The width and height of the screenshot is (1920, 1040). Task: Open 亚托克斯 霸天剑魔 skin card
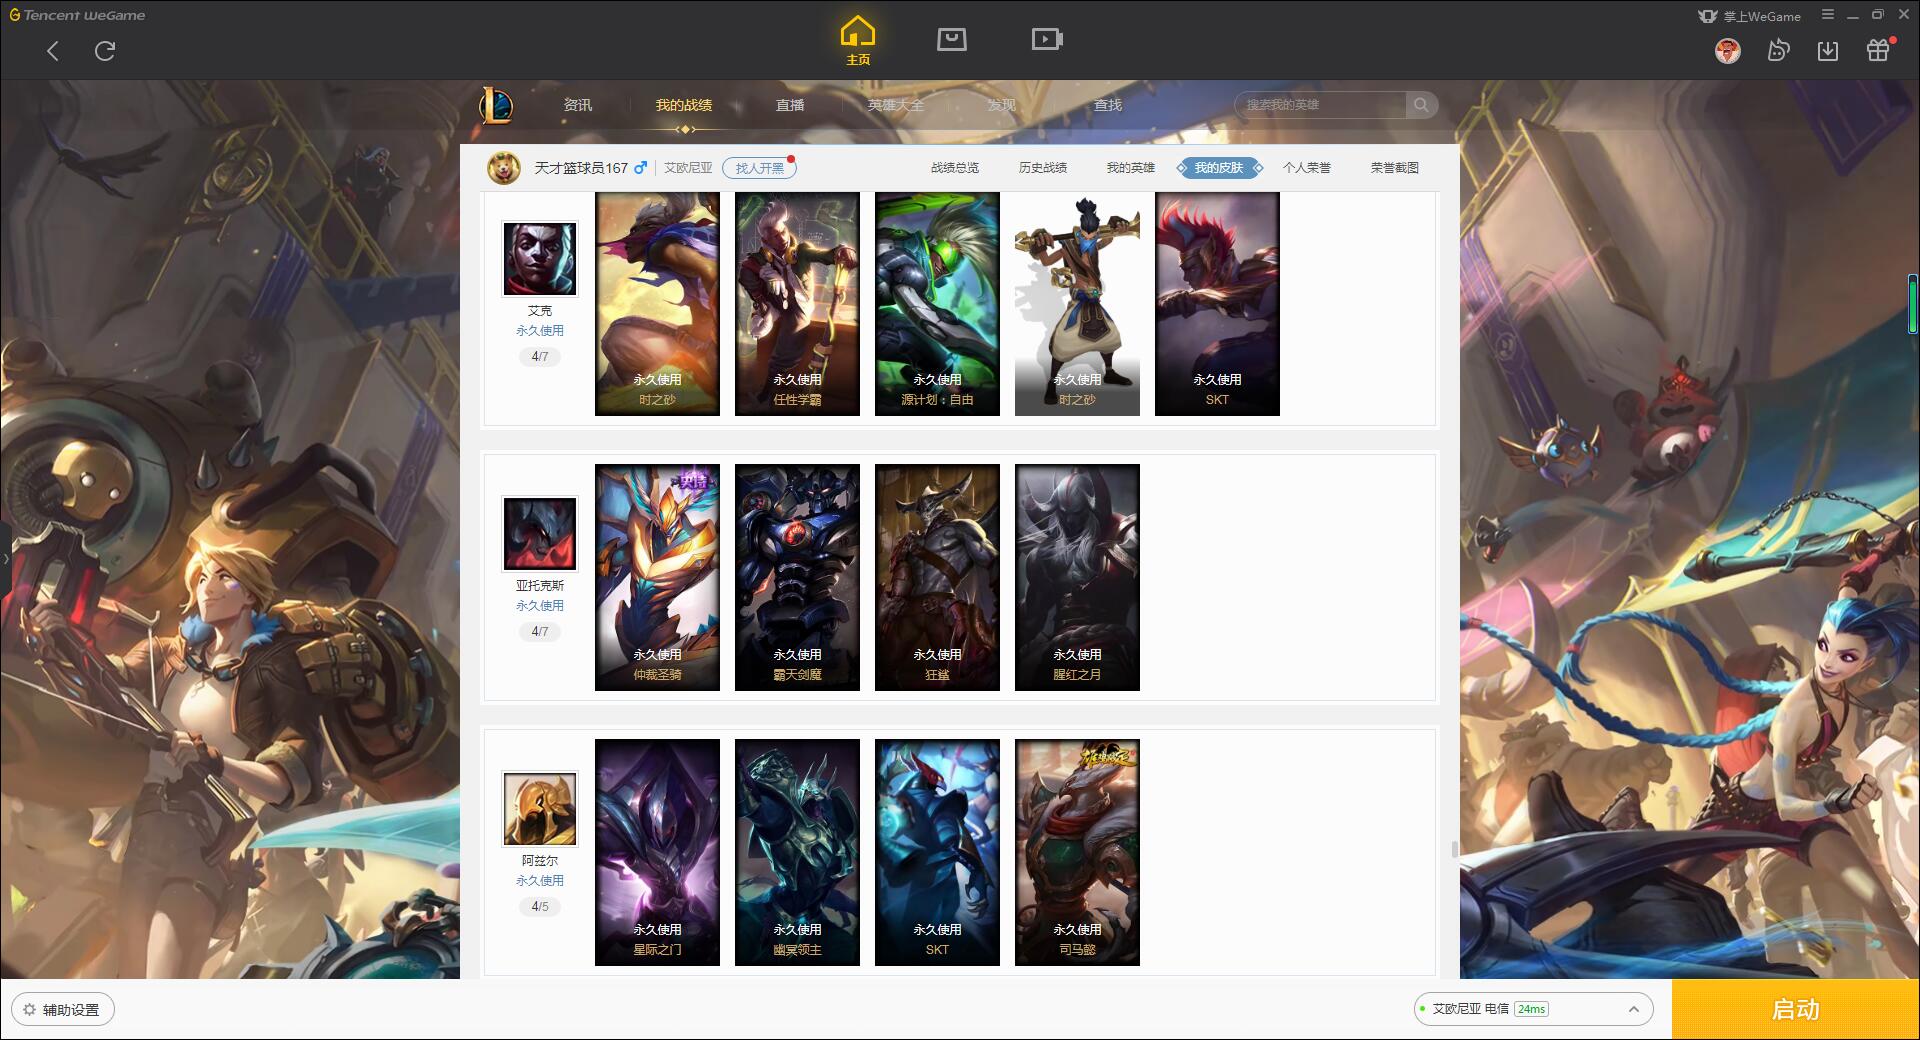coord(797,577)
